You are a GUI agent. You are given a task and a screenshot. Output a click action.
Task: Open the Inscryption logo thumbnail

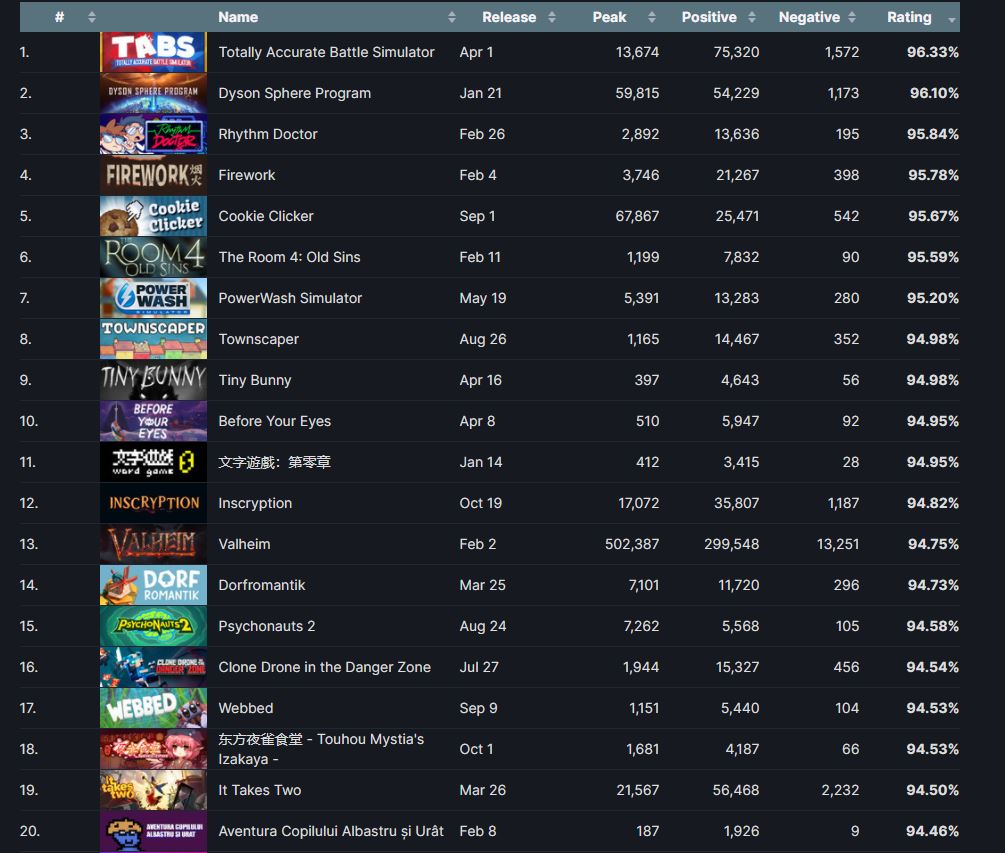coord(153,503)
